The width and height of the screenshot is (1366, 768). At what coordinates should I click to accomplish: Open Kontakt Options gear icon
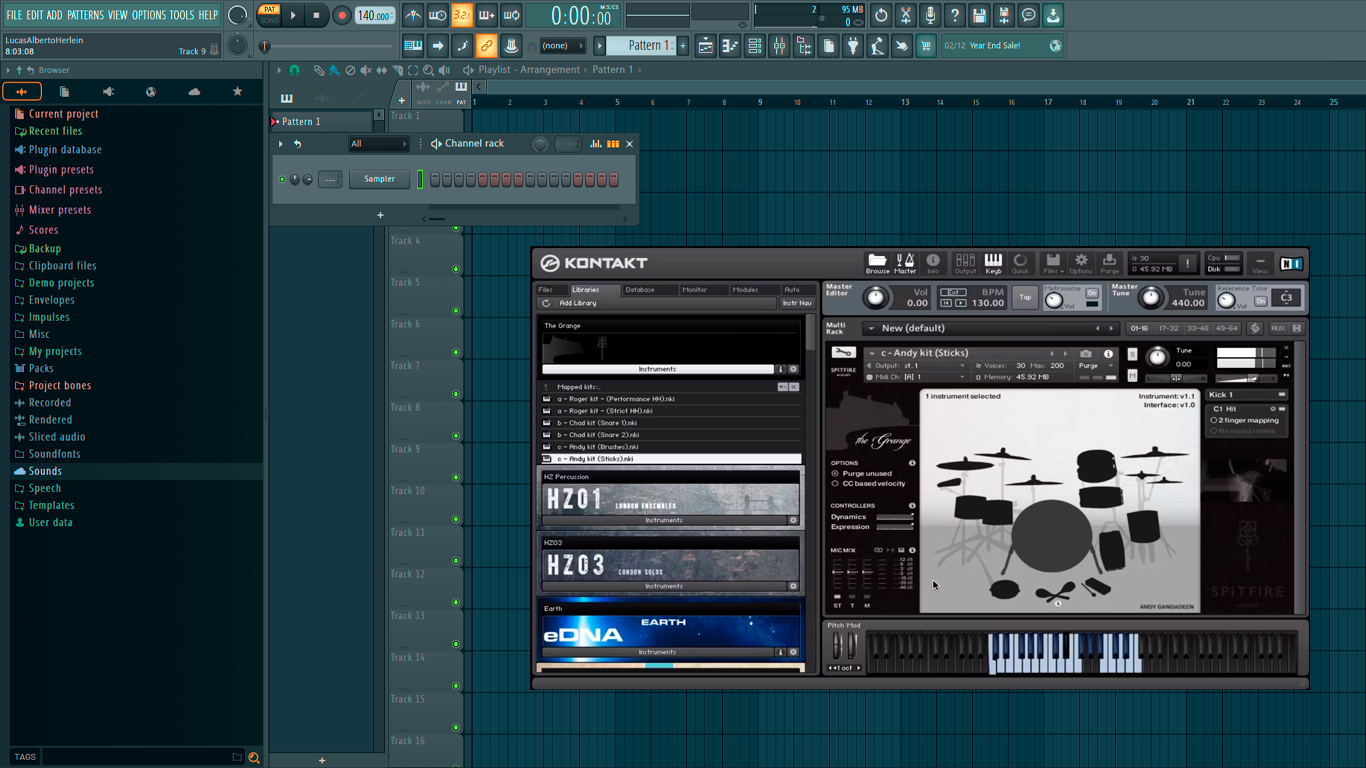[x=1081, y=263]
